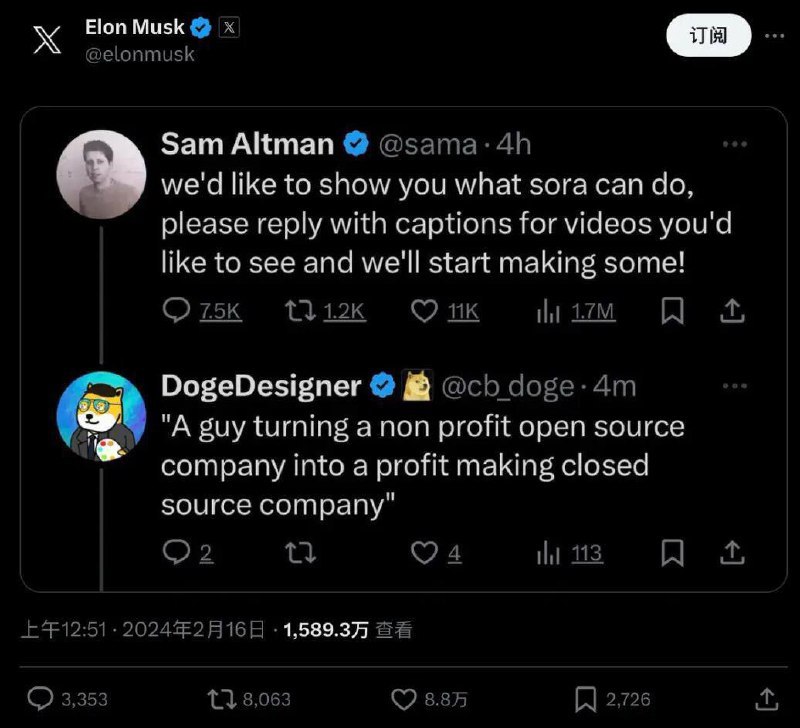
Task: Click Sam Altman's verified badge
Action: [x=354, y=144]
